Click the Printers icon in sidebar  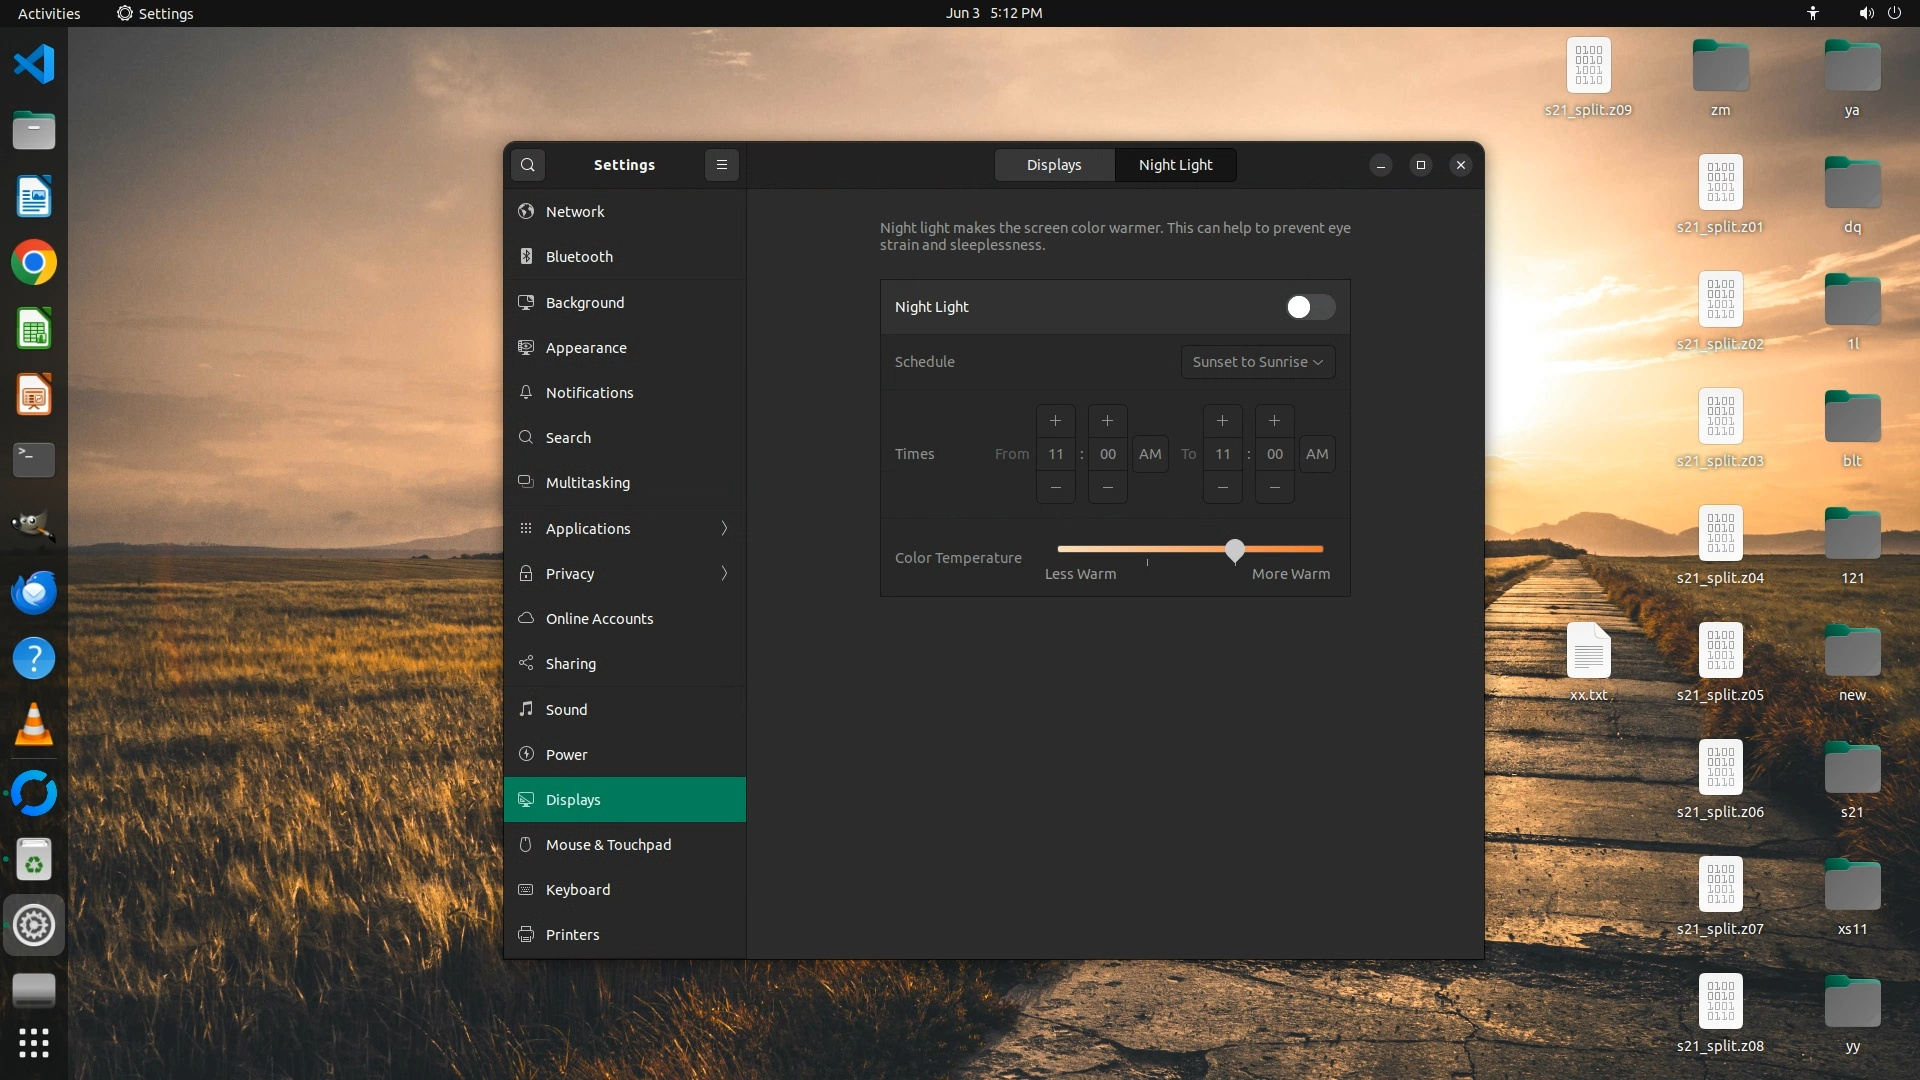pos(526,935)
